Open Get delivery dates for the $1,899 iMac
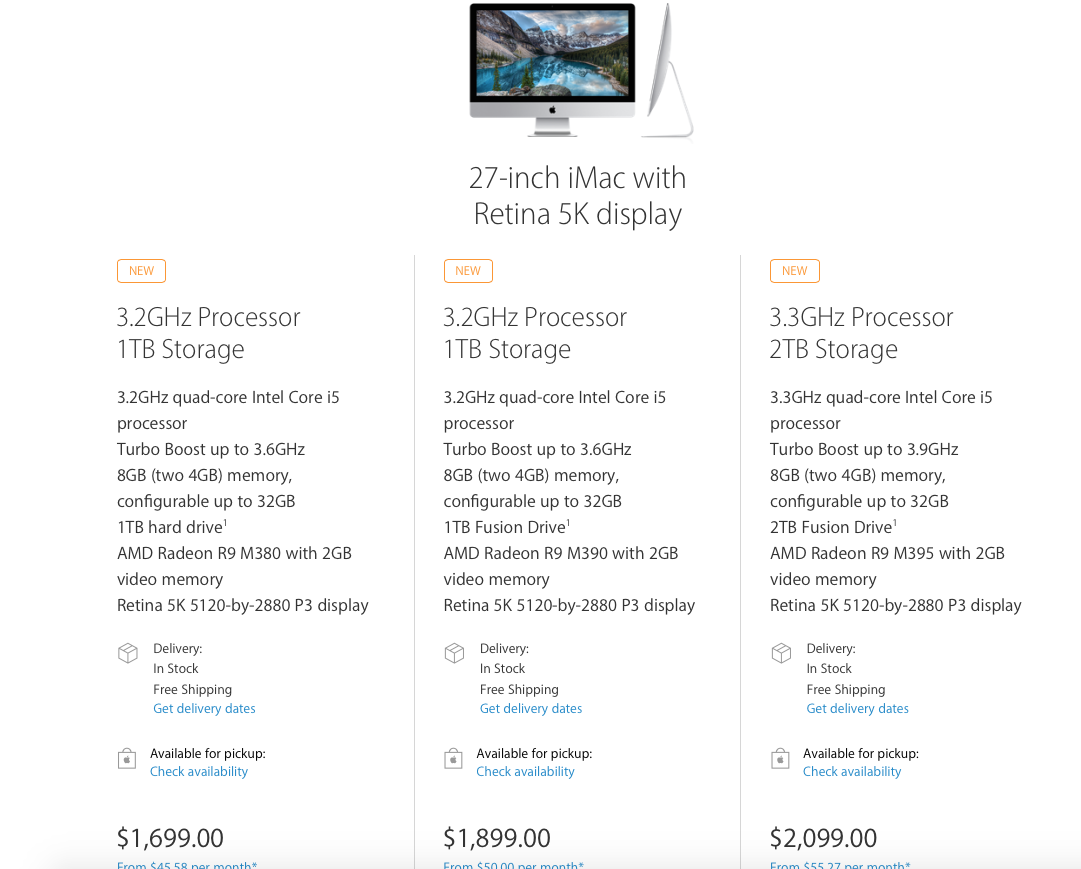The height and width of the screenshot is (869, 1081). point(531,709)
